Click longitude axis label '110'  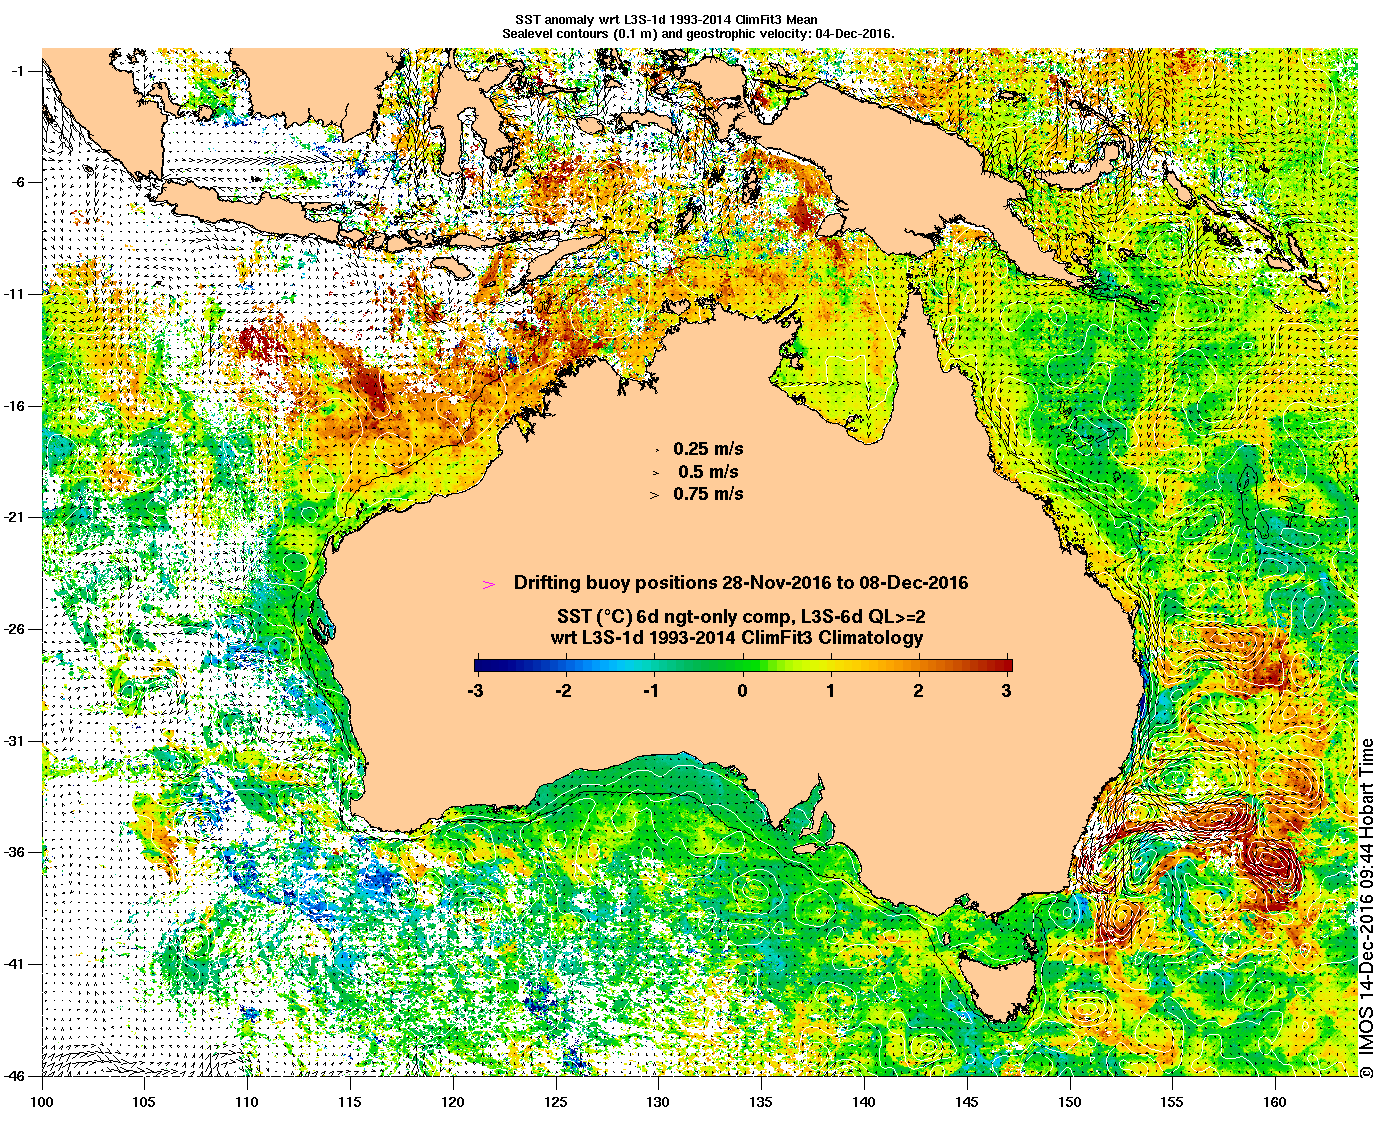tap(247, 1102)
